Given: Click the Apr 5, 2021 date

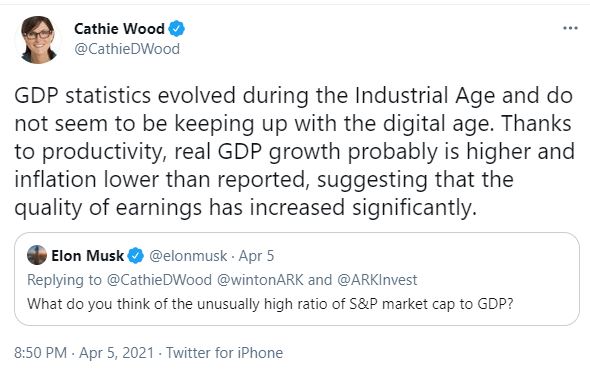Looking at the screenshot, I should (116, 353).
